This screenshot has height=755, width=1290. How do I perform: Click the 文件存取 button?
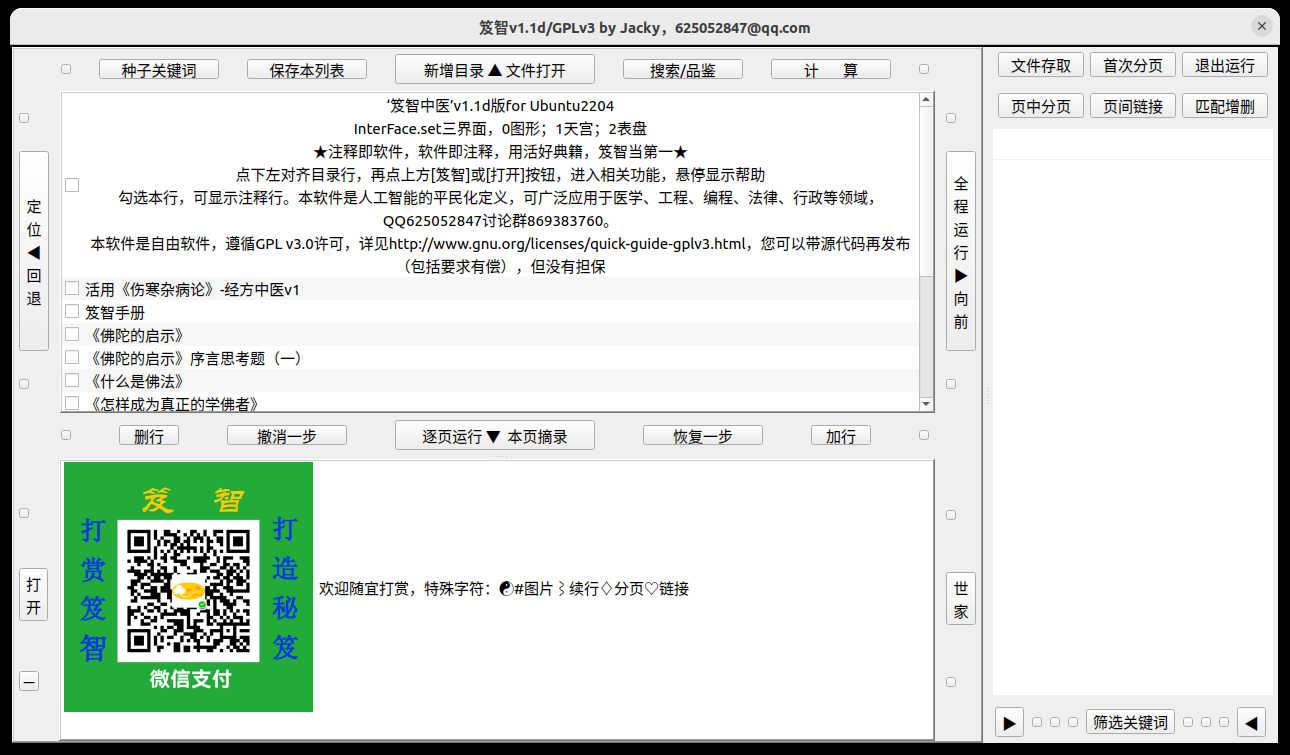coord(1041,65)
